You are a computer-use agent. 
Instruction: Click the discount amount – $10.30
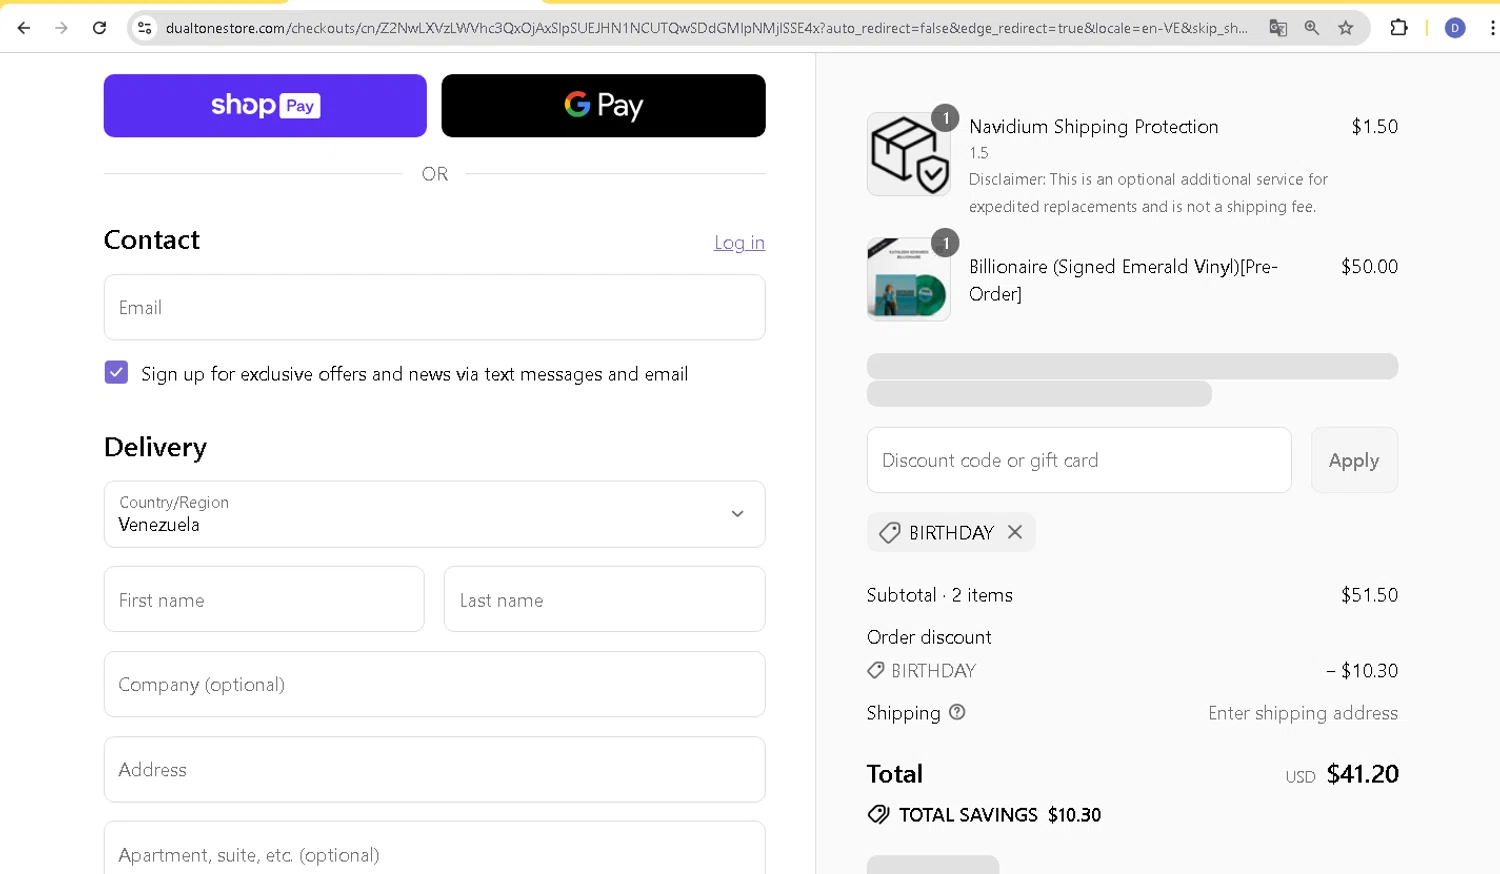[1362, 670]
